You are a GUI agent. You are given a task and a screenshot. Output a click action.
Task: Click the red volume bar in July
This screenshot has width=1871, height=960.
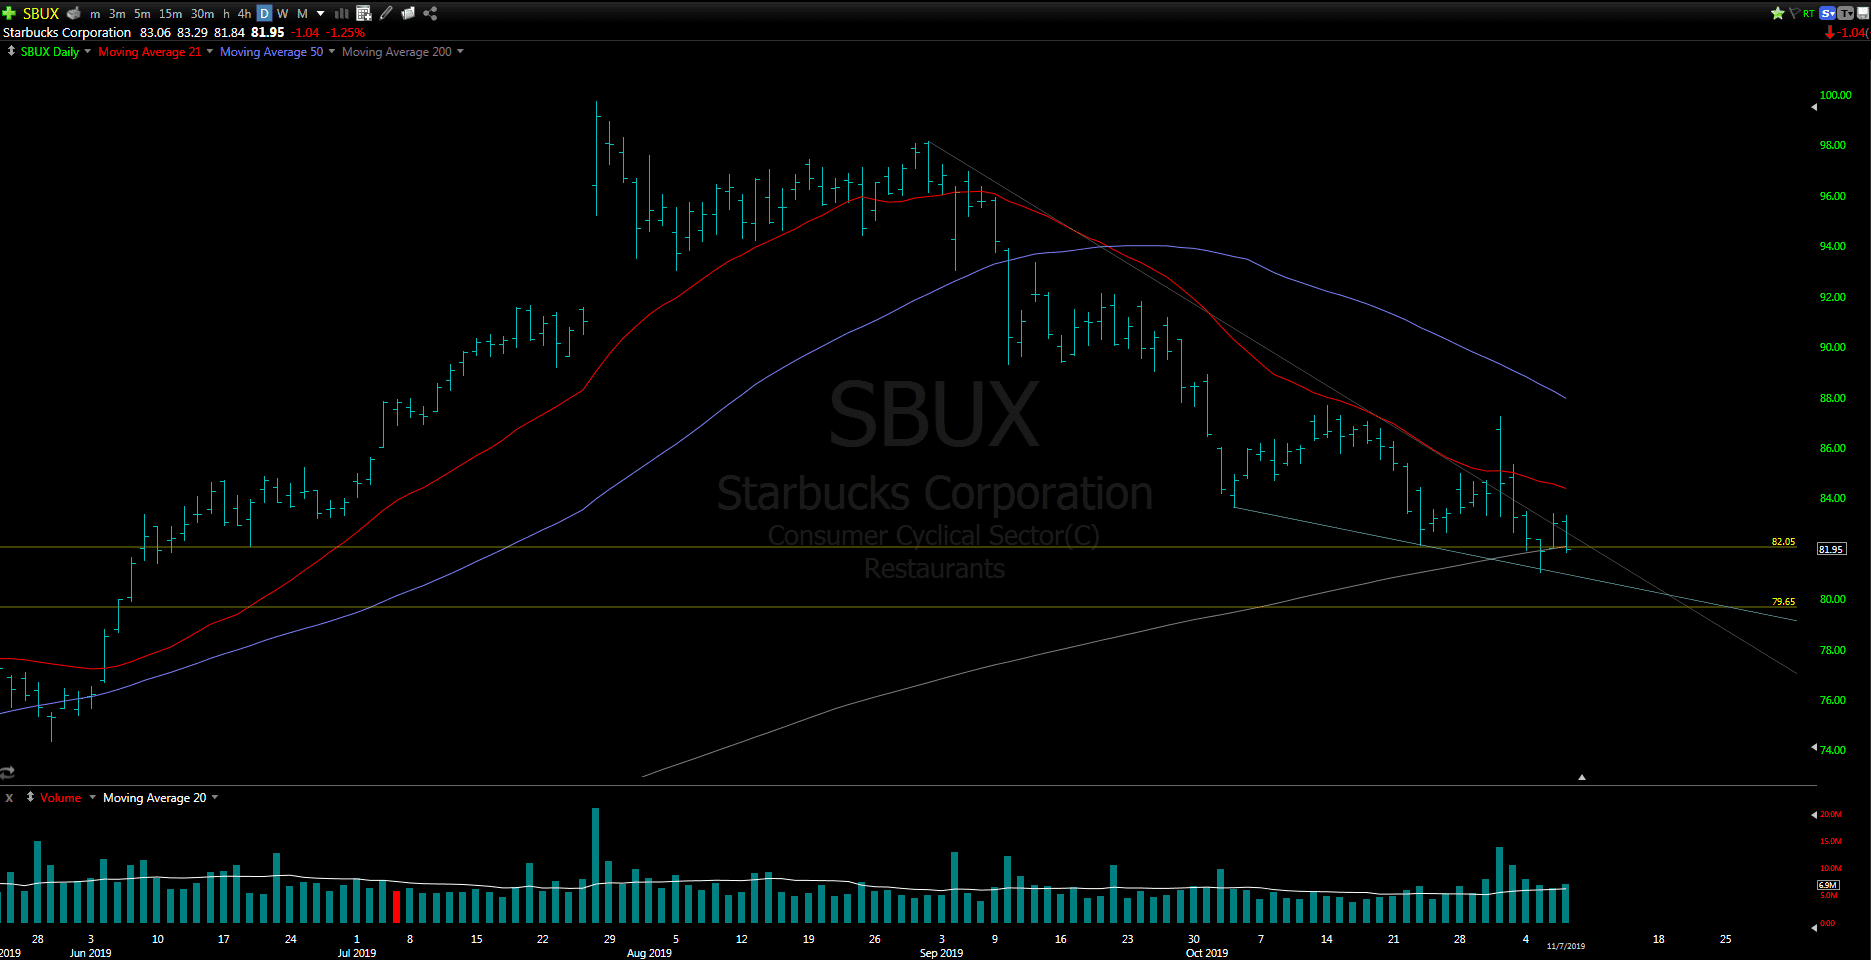point(396,906)
